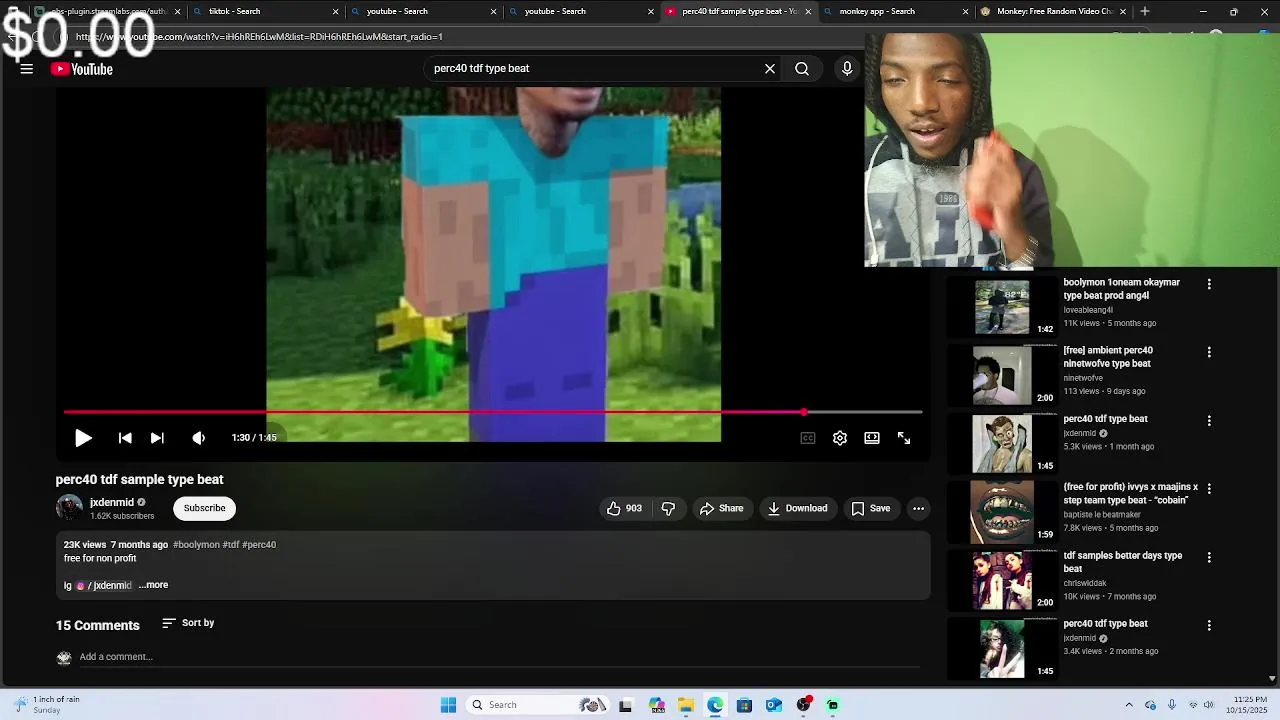Open options for 5.3K views perc40 tdf beat
Image resolution: width=1280 pixels, height=720 pixels.
pos(1209,421)
